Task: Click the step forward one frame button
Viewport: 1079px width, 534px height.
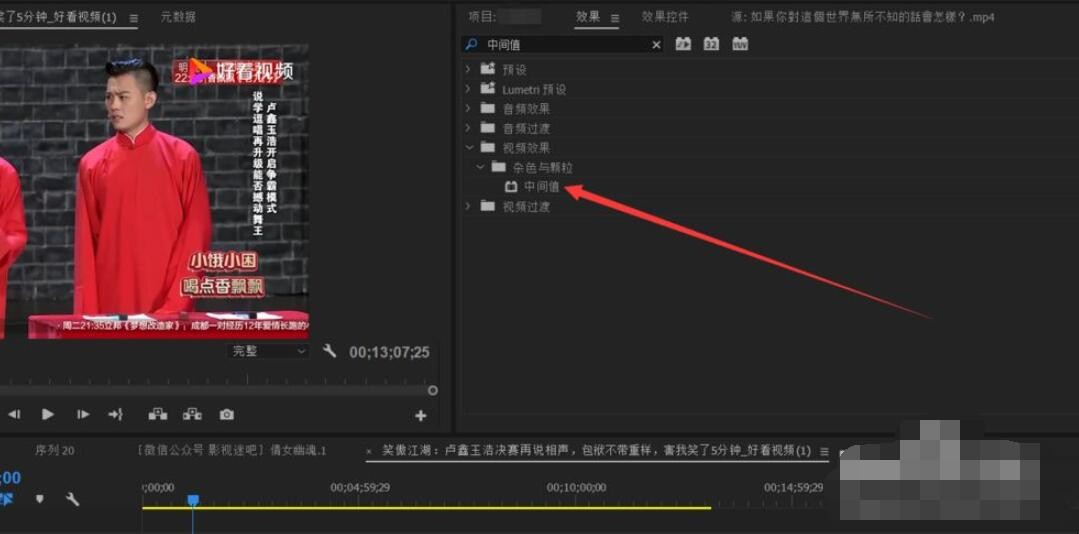Action: (83, 414)
